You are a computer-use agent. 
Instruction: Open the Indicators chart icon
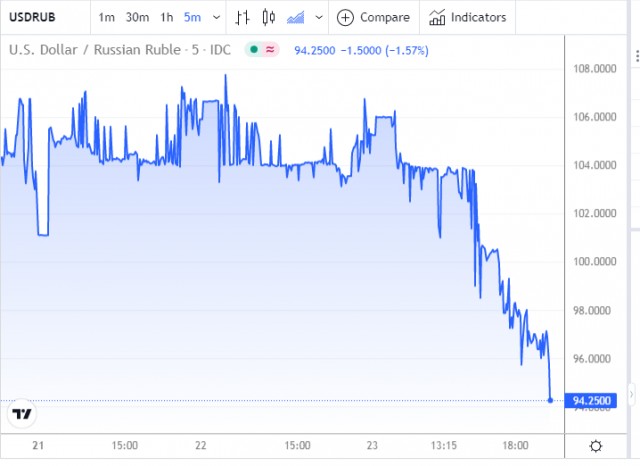click(437, 18)
